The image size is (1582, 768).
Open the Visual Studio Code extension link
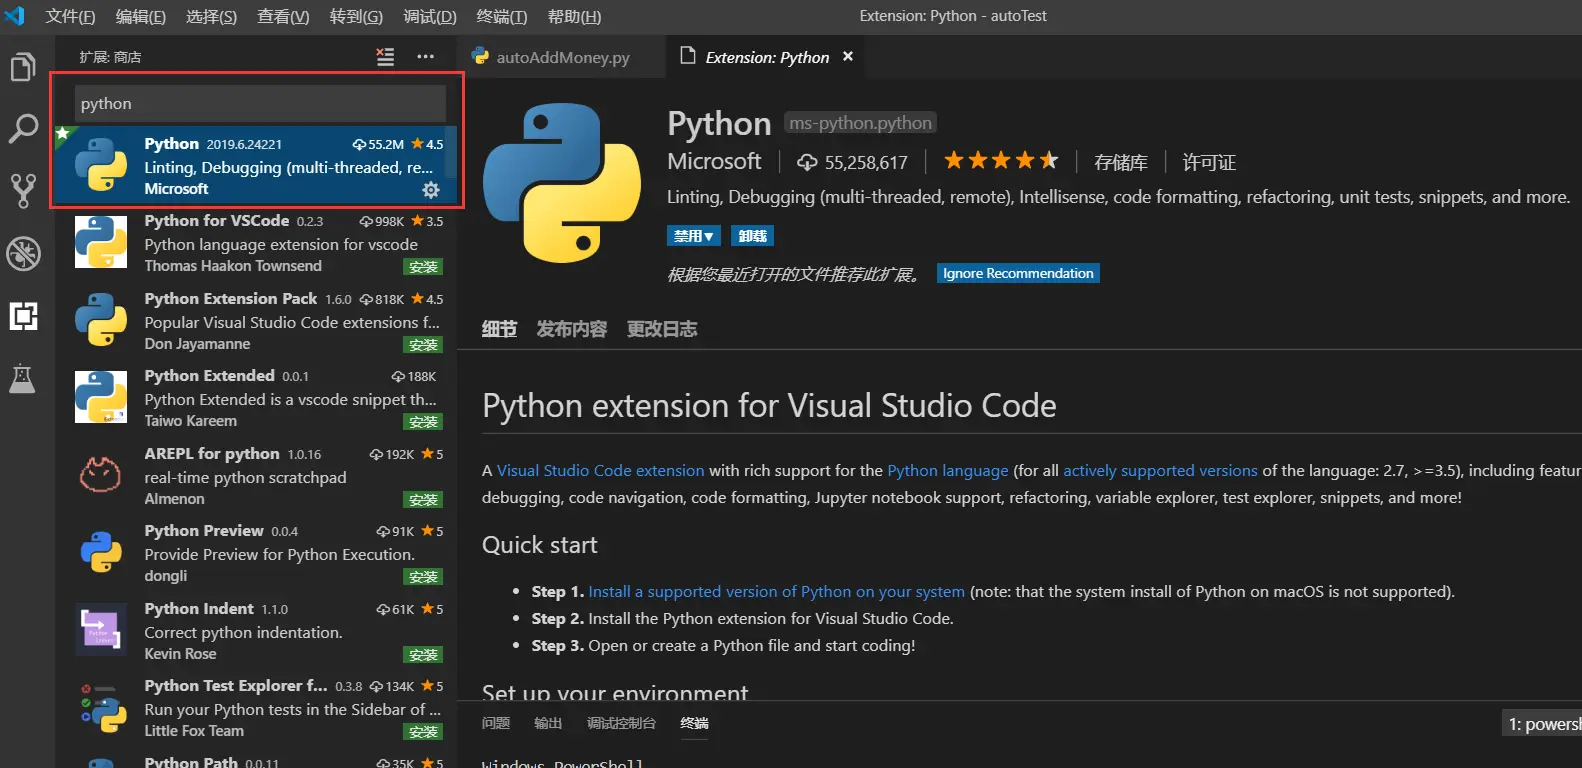point(600,470)
